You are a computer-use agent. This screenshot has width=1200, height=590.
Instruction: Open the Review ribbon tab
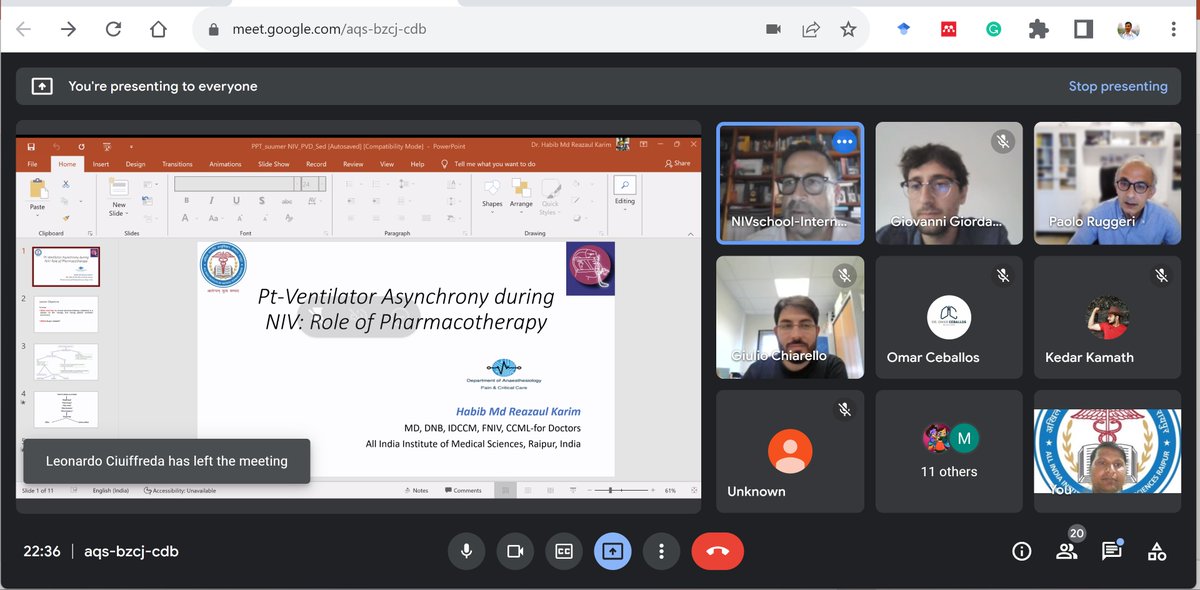tap(353, 164)
